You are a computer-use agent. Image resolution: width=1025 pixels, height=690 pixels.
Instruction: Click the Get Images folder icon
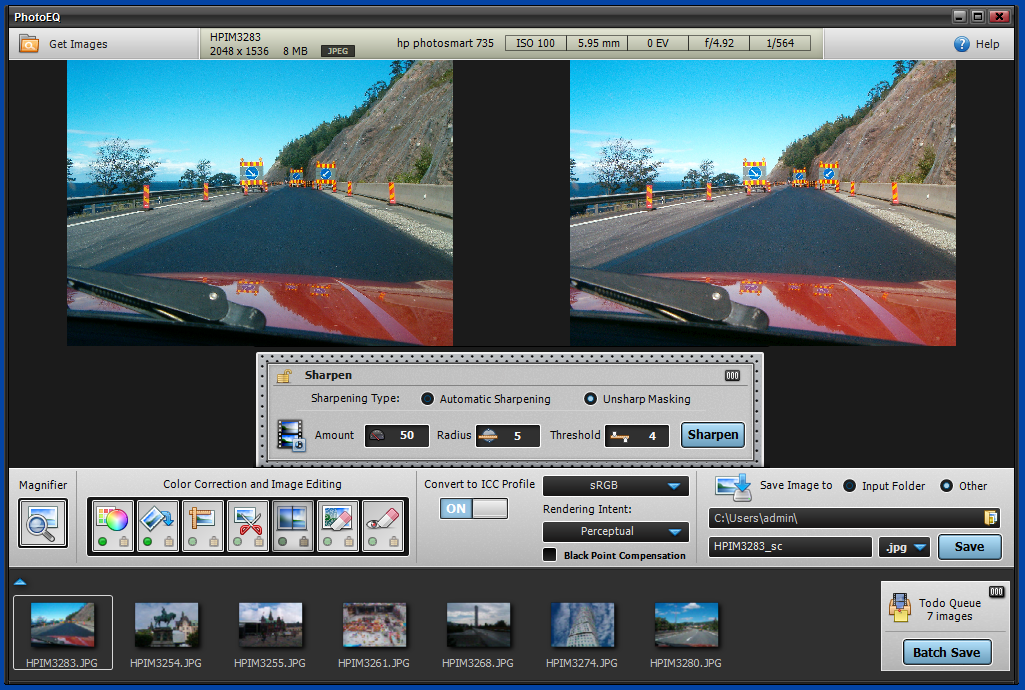[x=29, y=44]
